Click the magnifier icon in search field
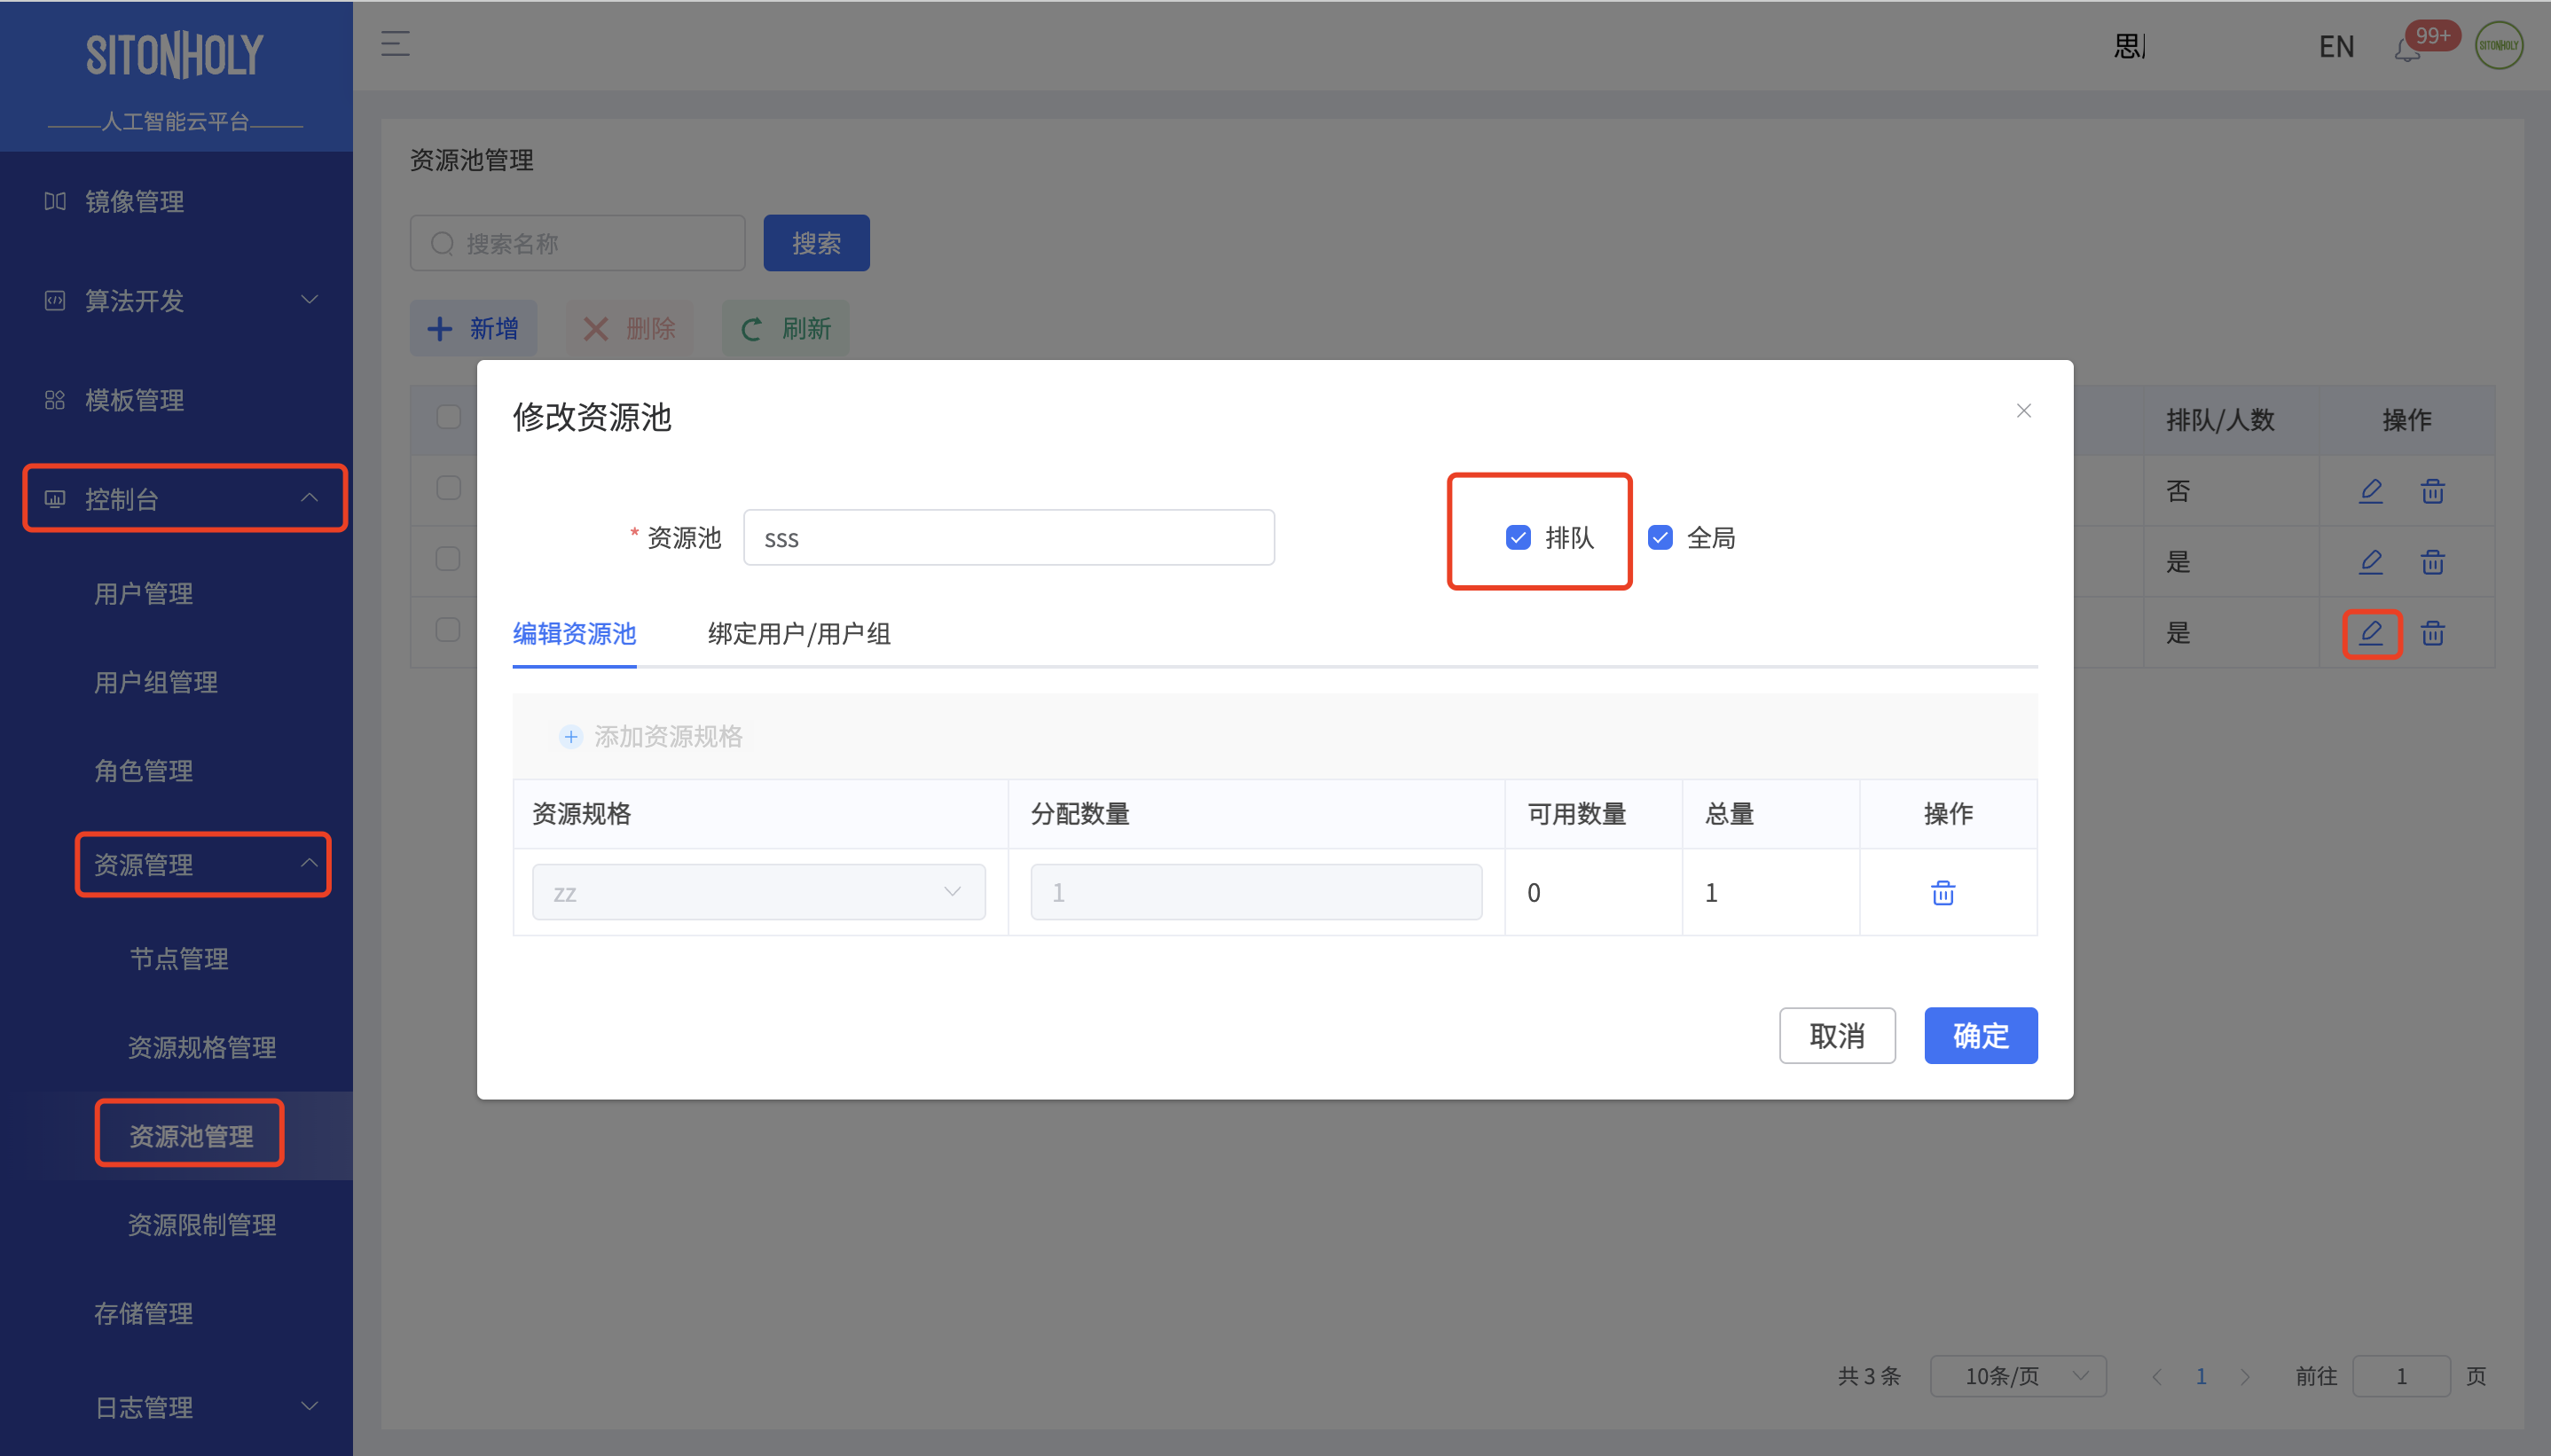Viewport: 2551px width, 1456px height. (442, 243)
